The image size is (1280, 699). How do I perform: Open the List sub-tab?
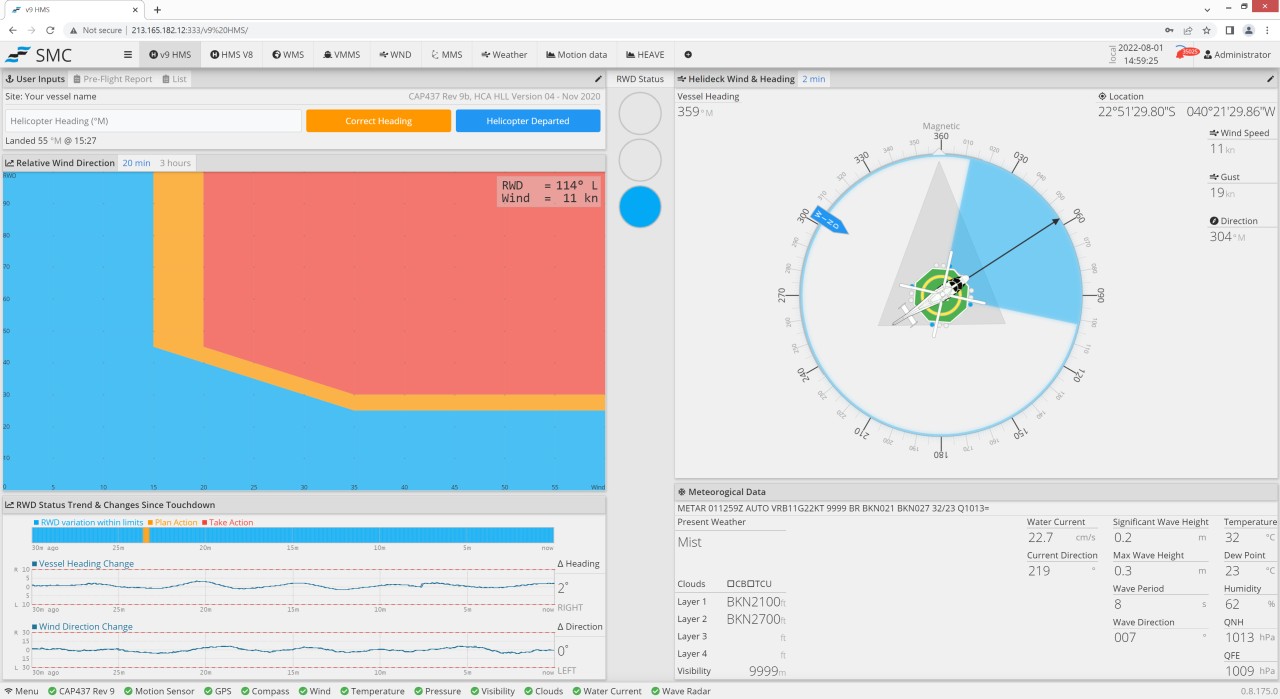[x=174, y=79]
